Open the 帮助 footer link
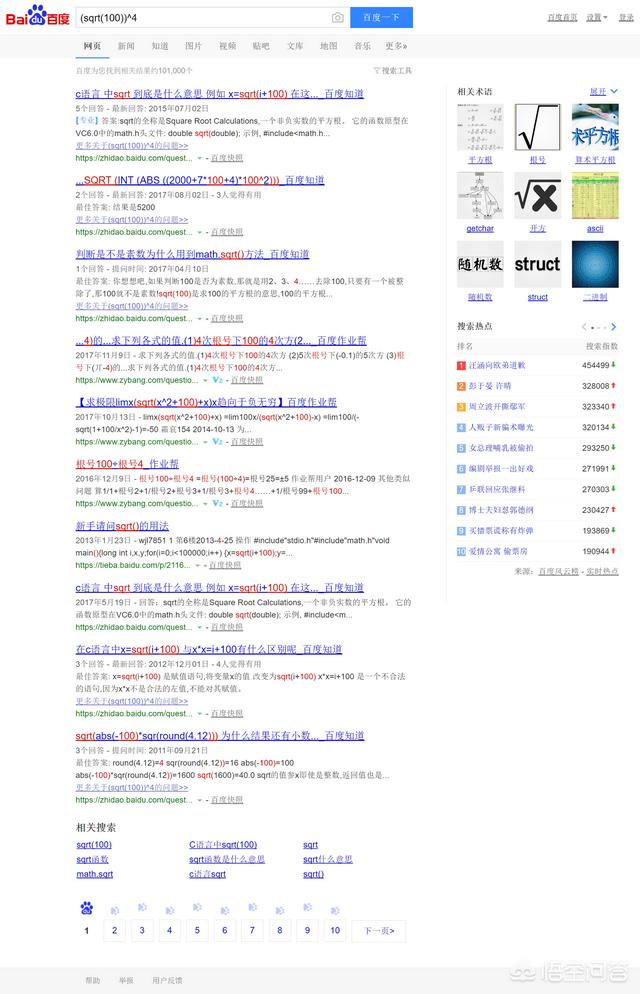This screenshot has height=994, width=640. [93, 981]
